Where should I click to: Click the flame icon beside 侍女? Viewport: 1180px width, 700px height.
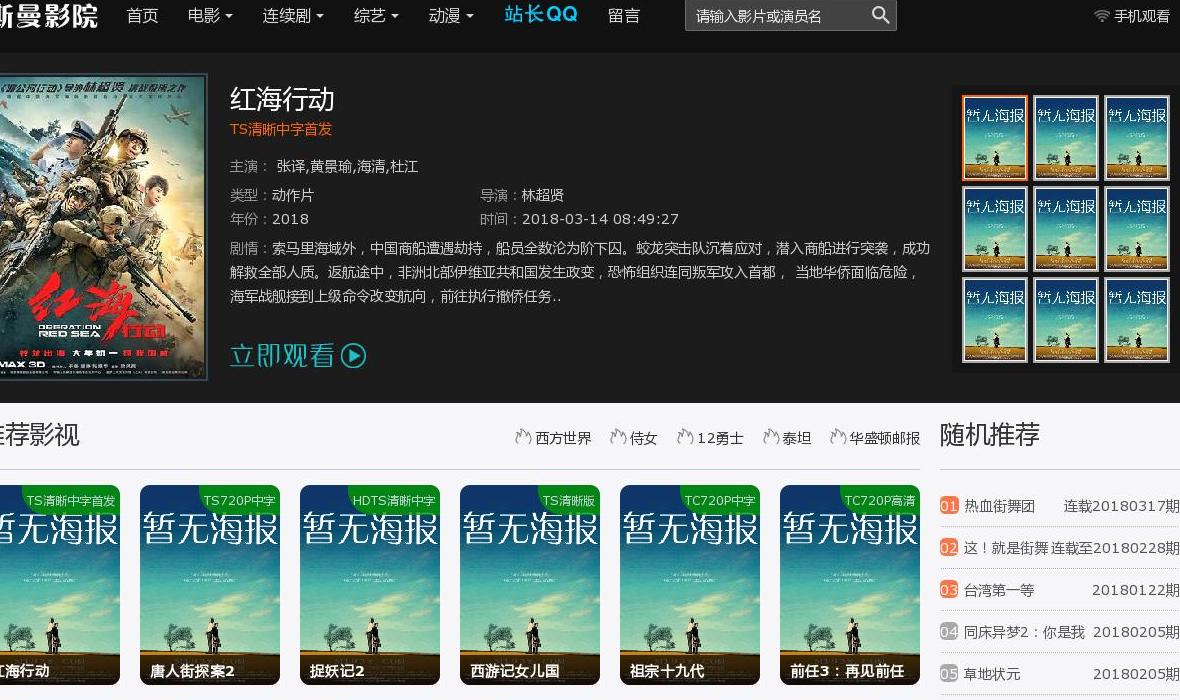pyautogui.click(x=618, y=437)
